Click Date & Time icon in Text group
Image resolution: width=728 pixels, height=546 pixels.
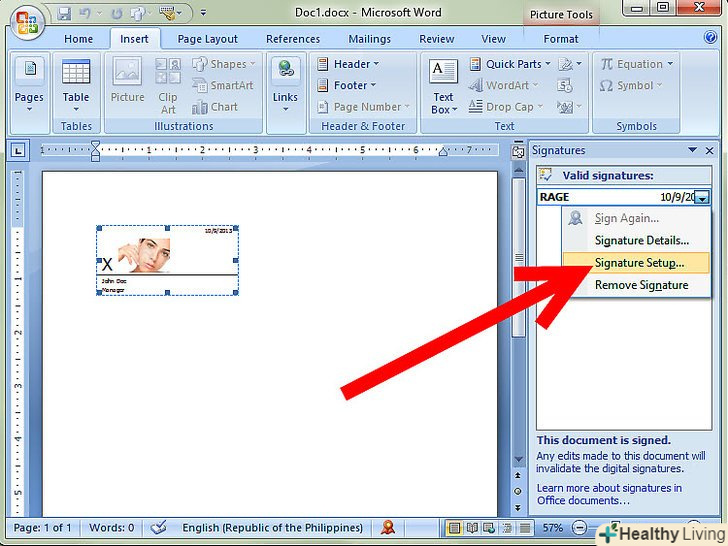[x=565, y=85]
